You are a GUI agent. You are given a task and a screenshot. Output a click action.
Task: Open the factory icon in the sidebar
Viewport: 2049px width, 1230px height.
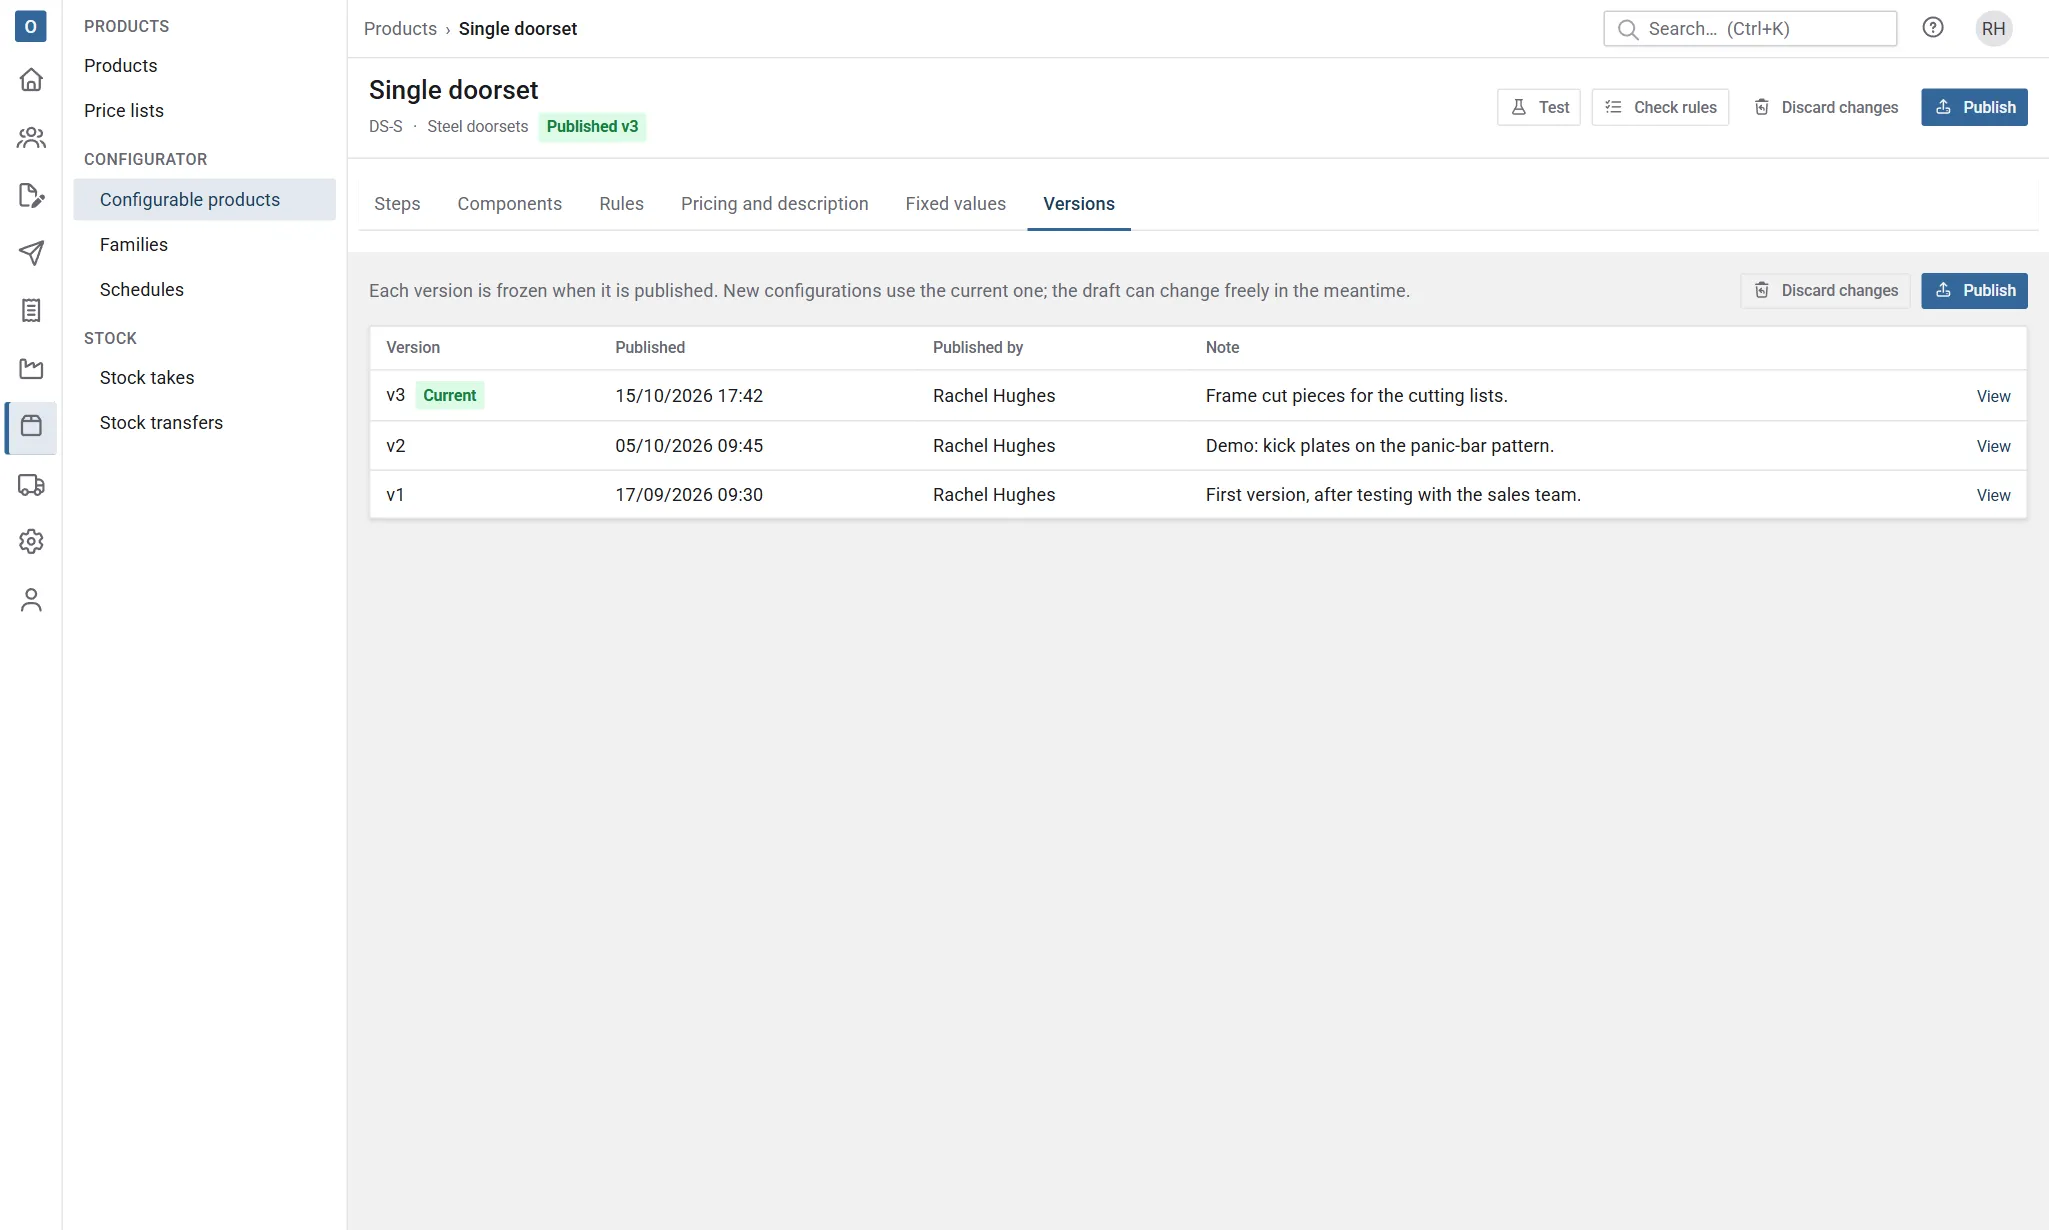click(31, 369)
